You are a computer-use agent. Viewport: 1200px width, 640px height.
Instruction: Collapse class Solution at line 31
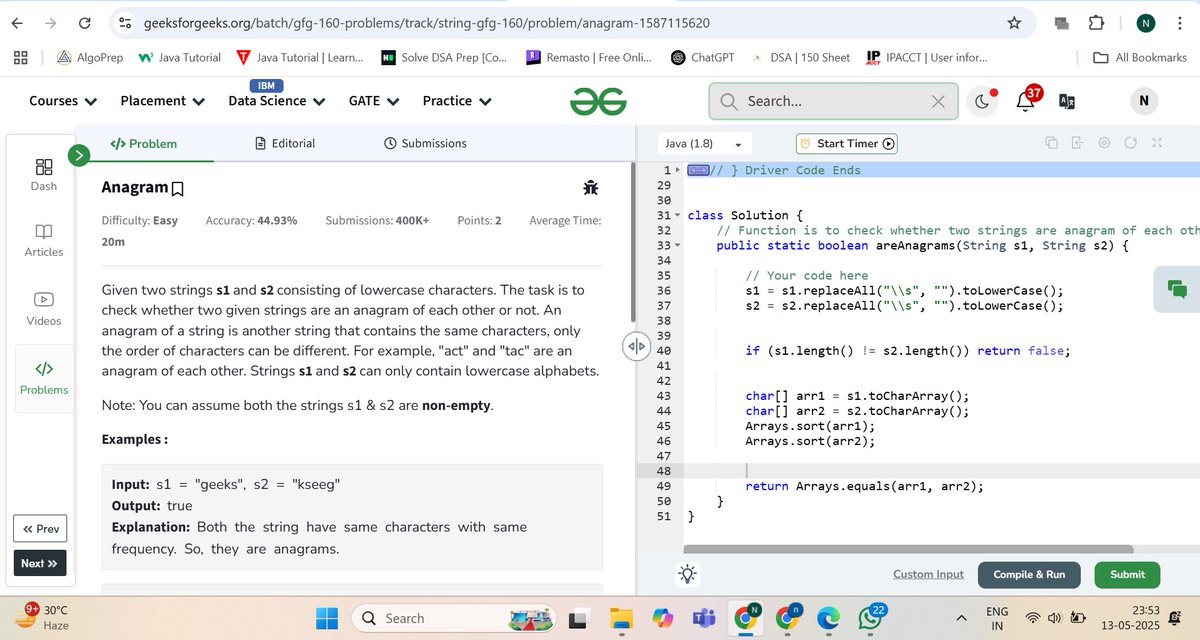coord(677,215)
